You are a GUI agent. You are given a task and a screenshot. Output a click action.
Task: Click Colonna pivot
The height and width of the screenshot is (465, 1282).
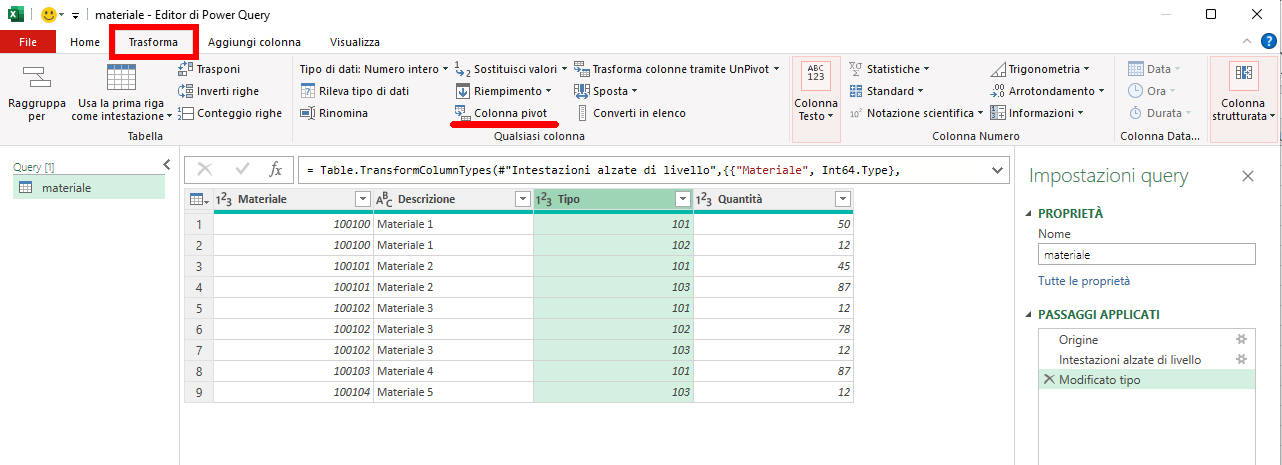pyautogui.click(x=500, y=113)
